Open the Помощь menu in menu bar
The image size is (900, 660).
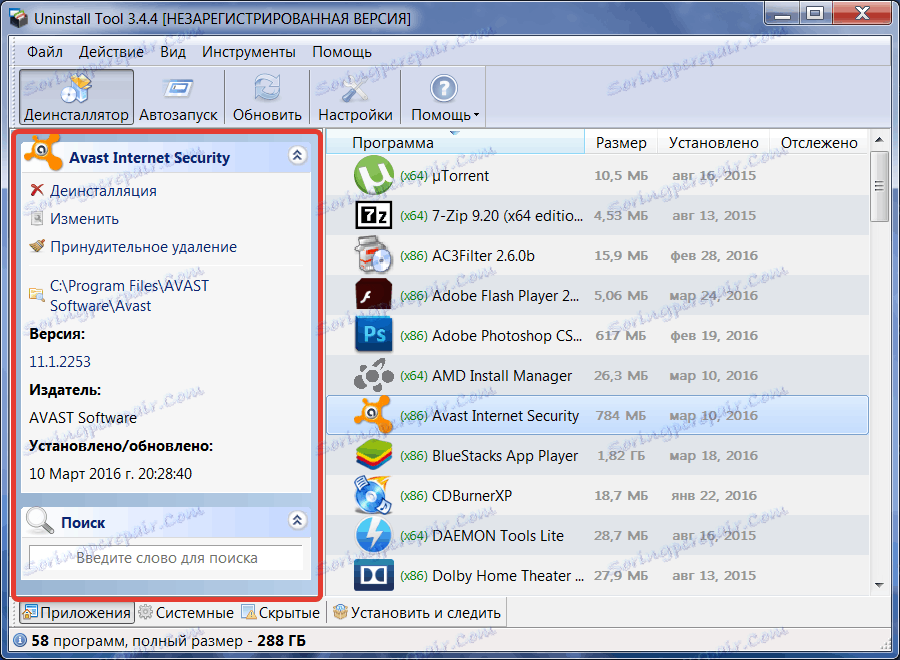(342, 52)
